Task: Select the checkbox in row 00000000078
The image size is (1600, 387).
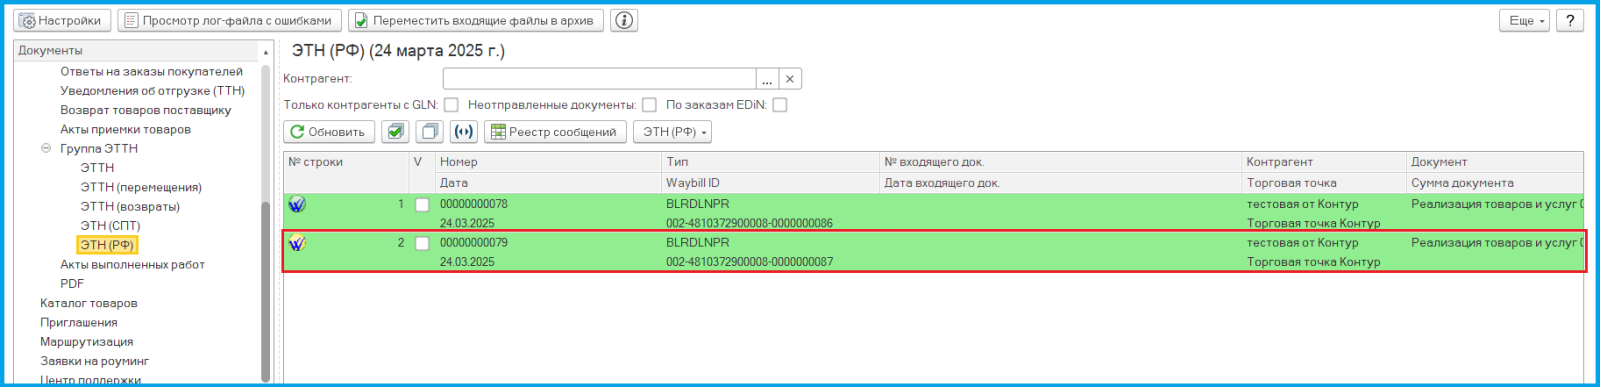Action: click(422, 205)
